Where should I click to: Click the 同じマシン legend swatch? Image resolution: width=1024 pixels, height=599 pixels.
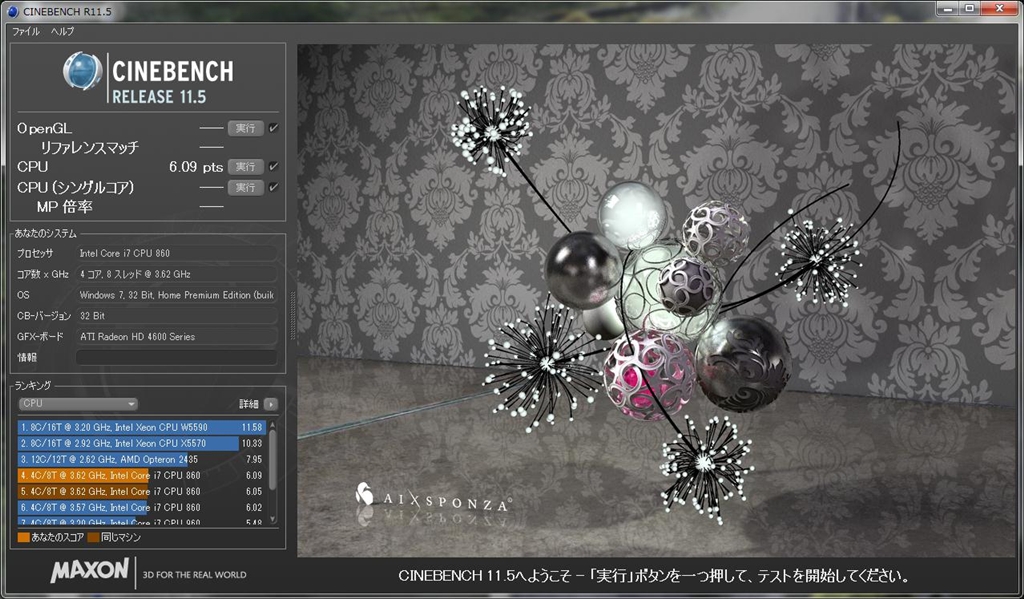point(93,538)
